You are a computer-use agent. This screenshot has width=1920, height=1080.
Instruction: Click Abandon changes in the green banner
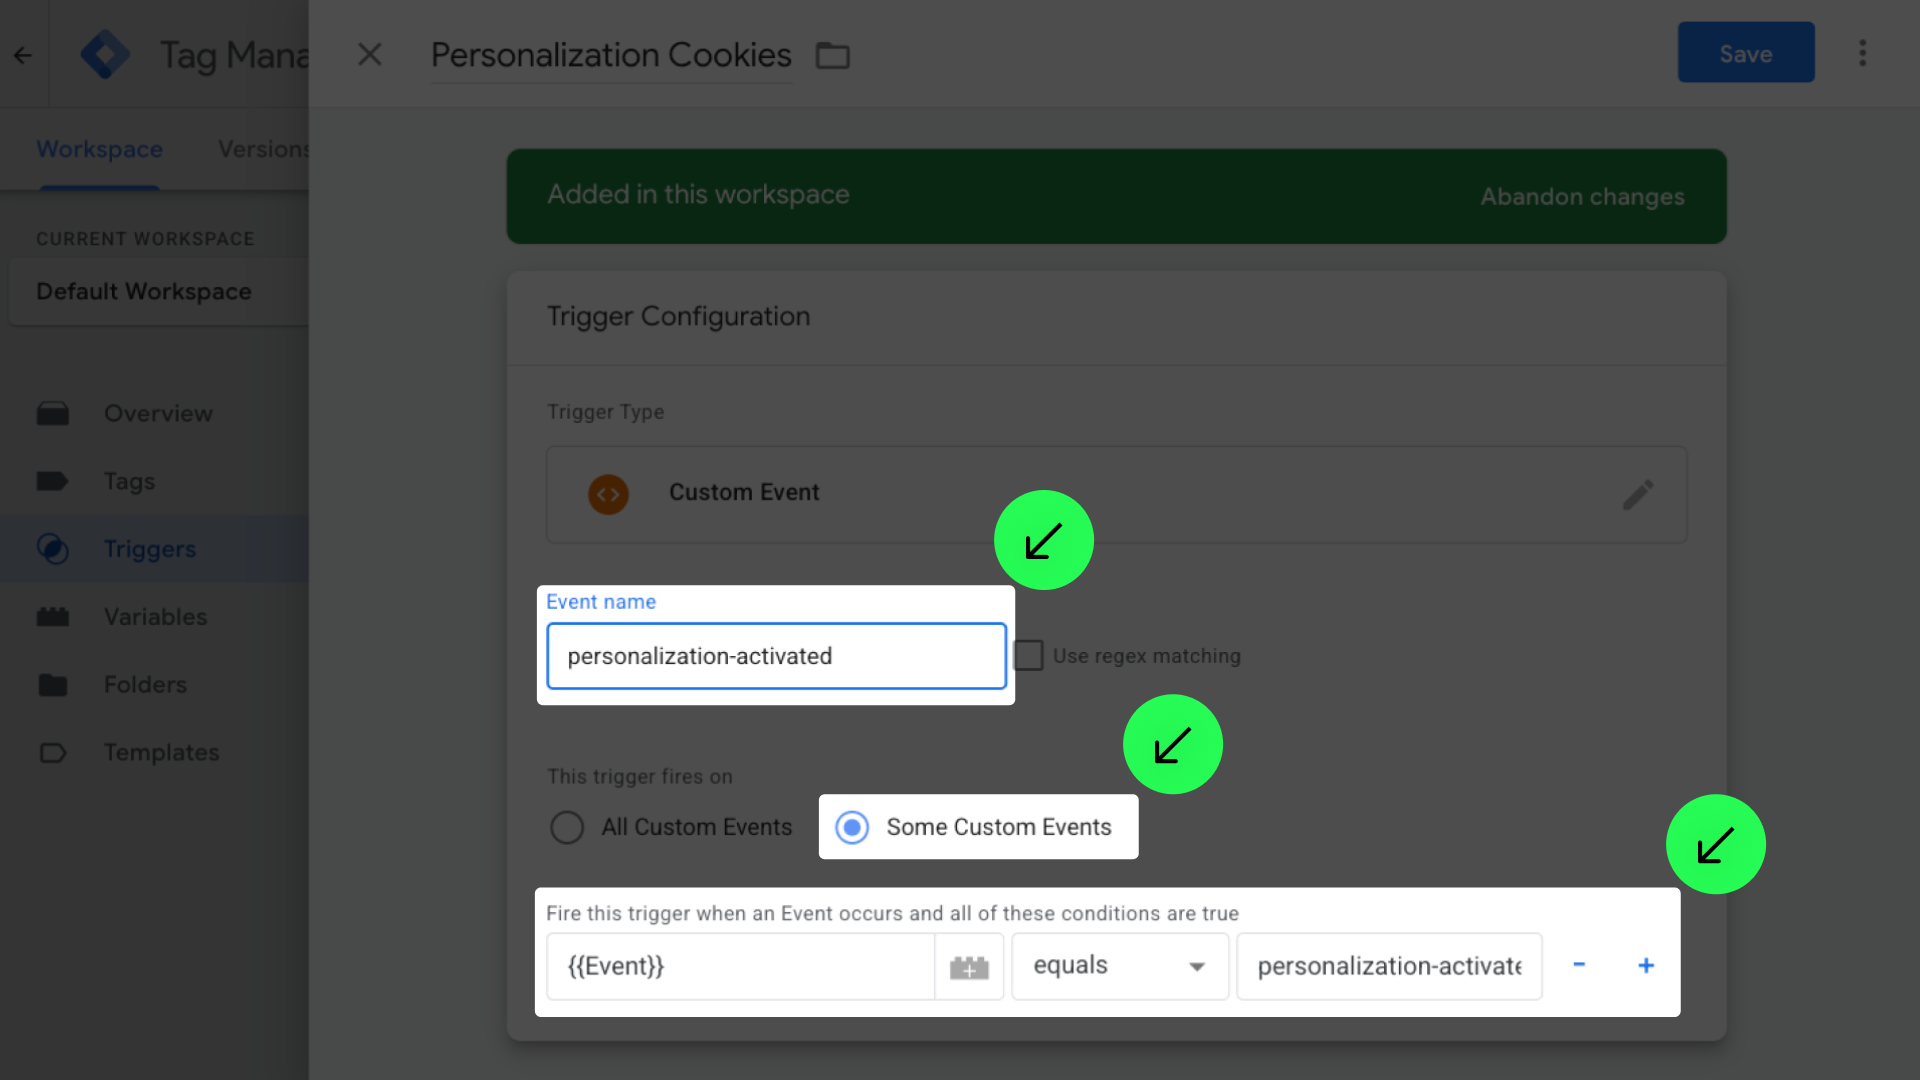[x=1582, y=196]
